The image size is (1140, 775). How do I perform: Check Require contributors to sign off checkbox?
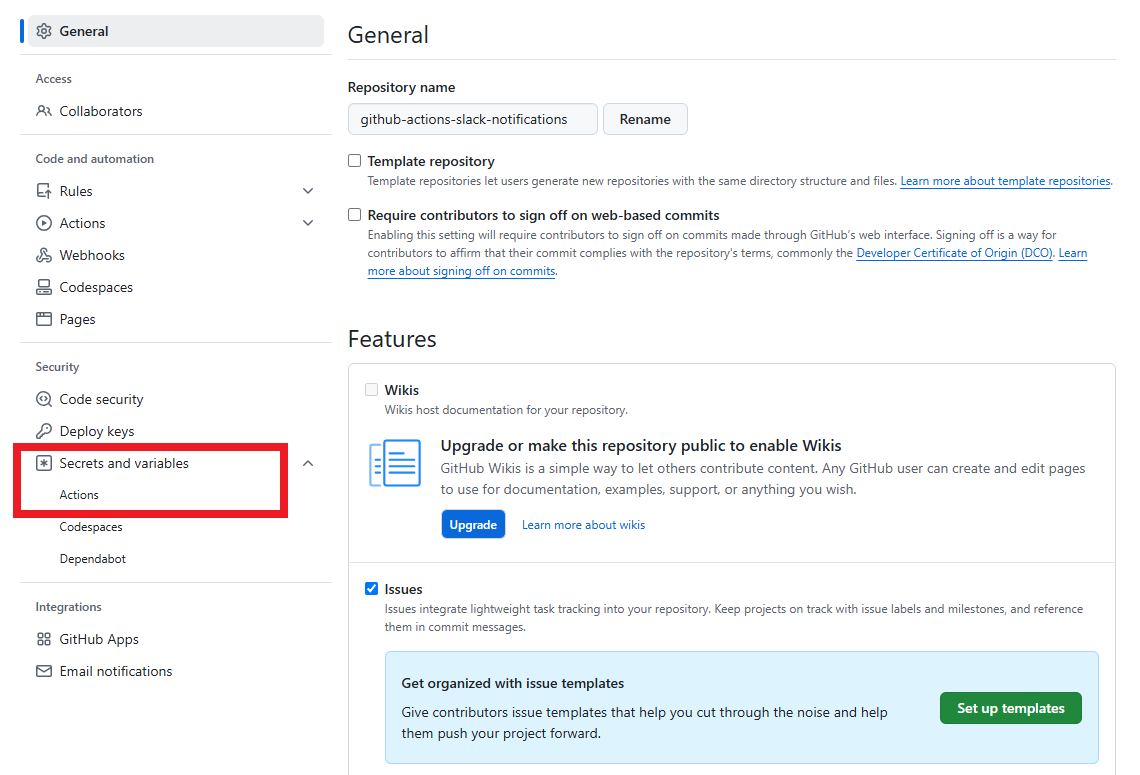pyautogui.click(x=354, y=214)
